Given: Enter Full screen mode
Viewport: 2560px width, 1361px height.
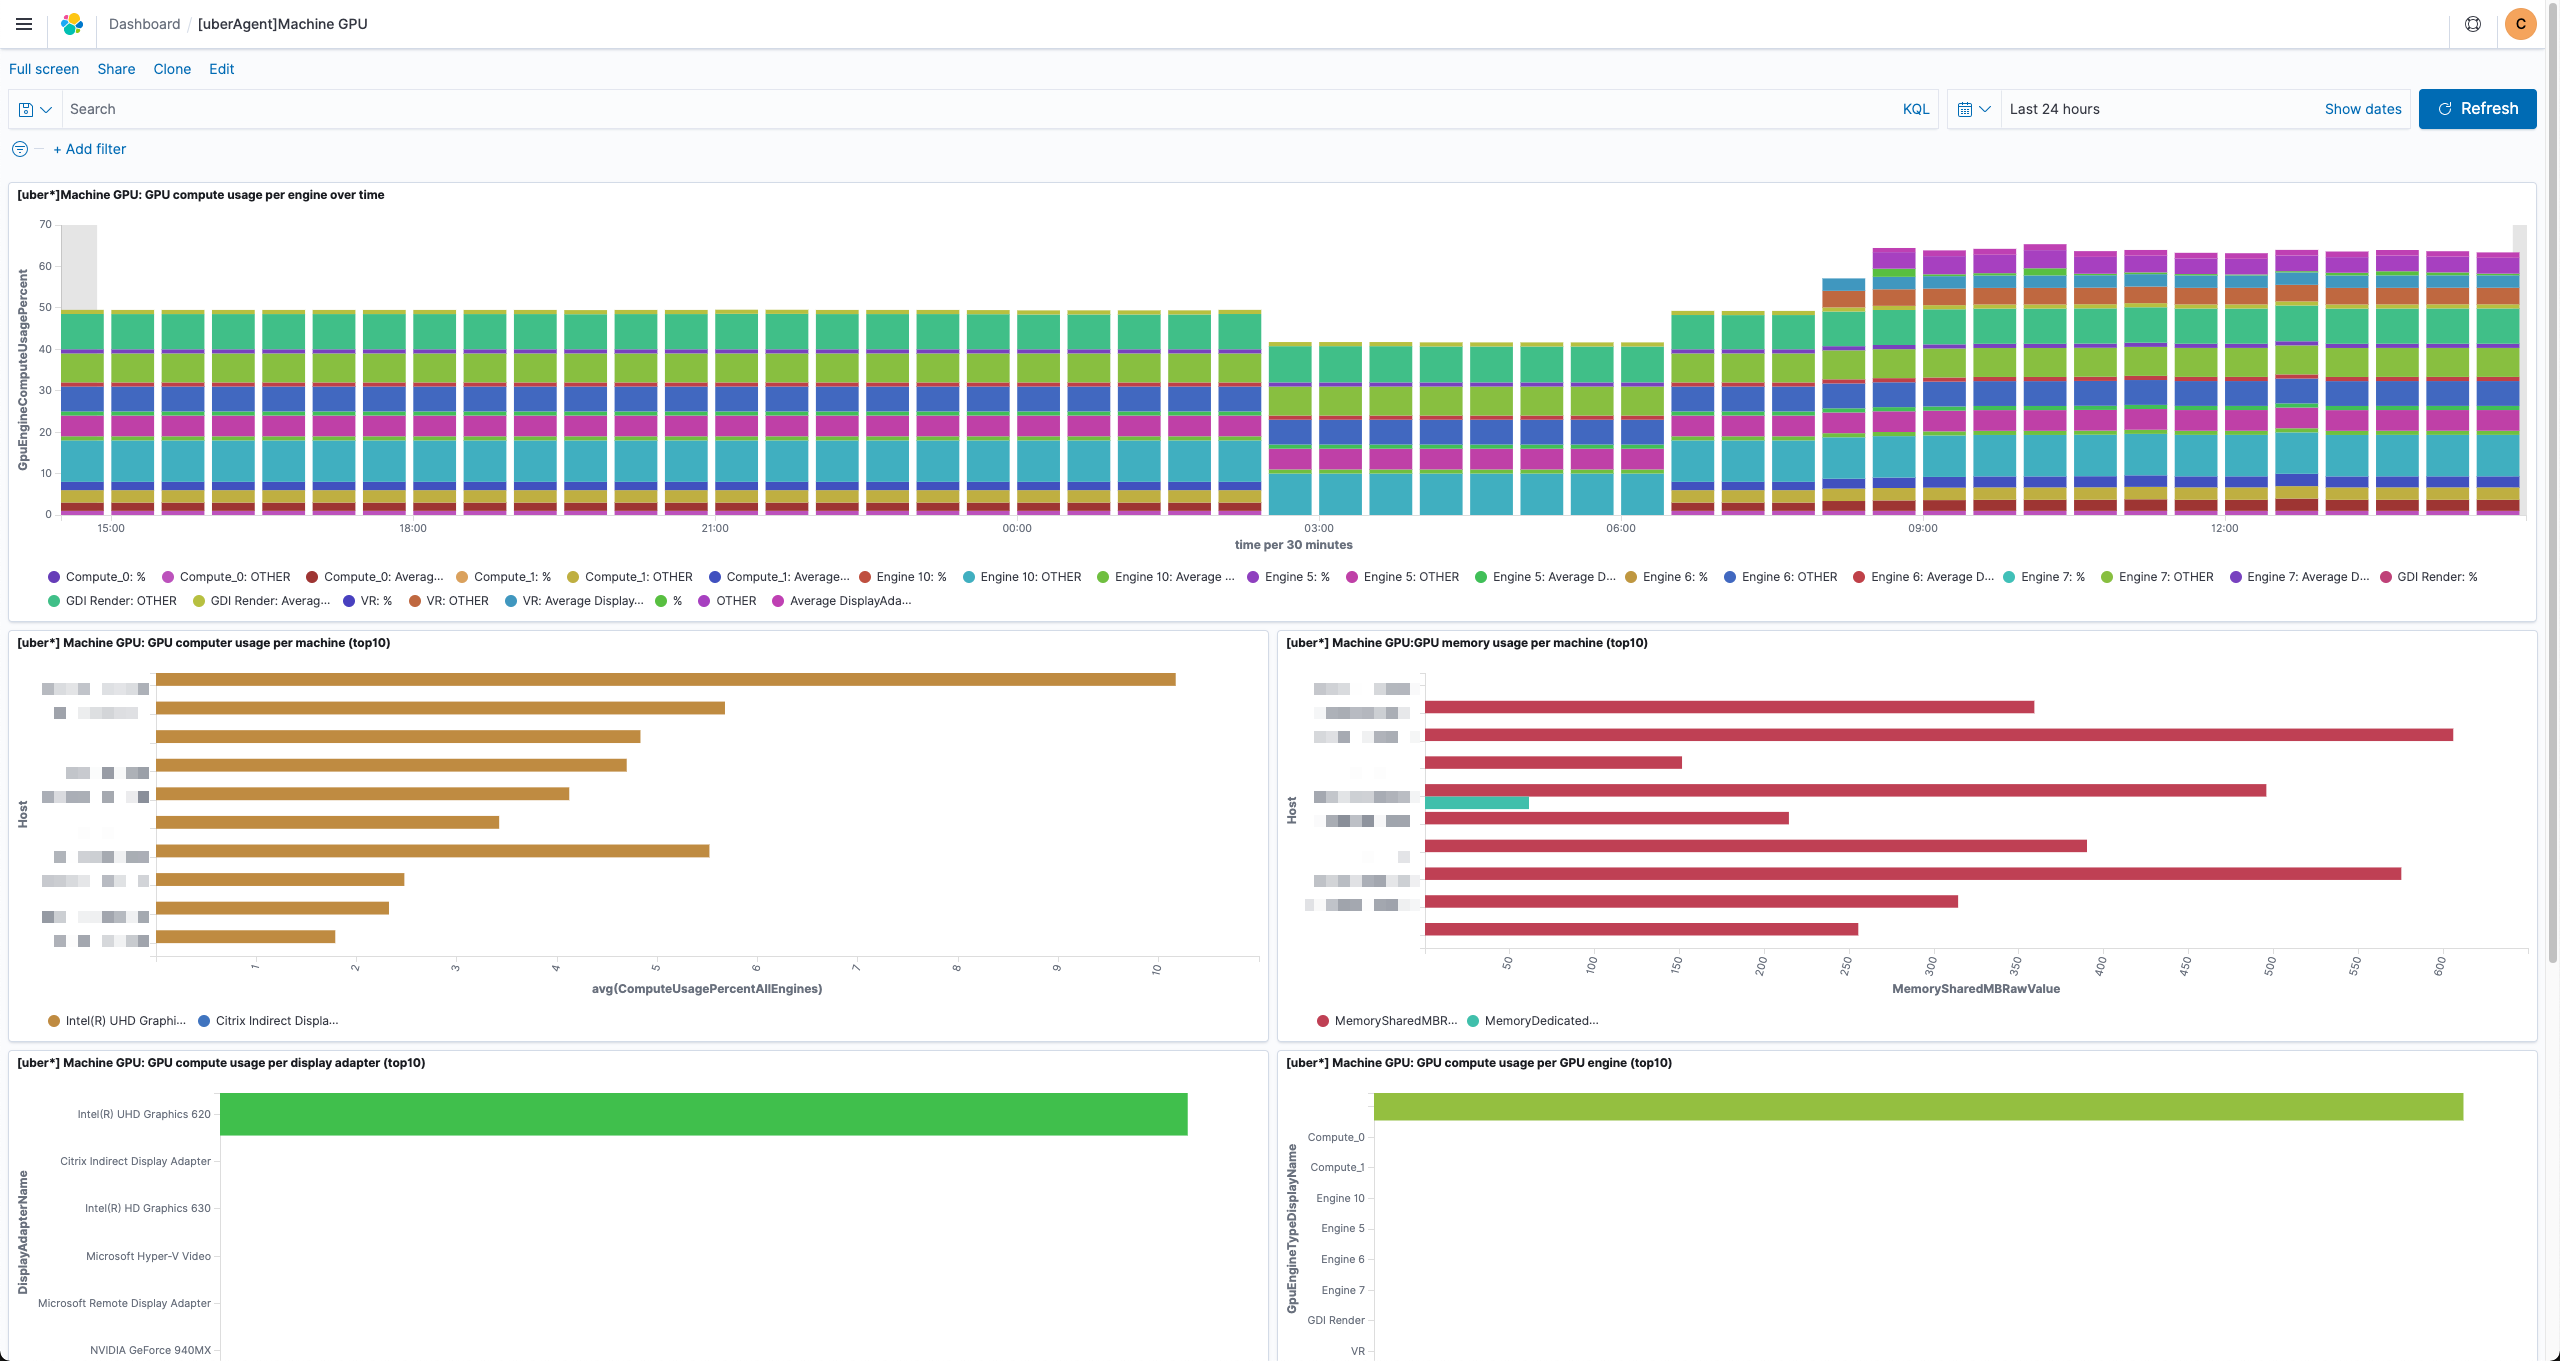Looking at the screenshot, I should tap(44, 69).
